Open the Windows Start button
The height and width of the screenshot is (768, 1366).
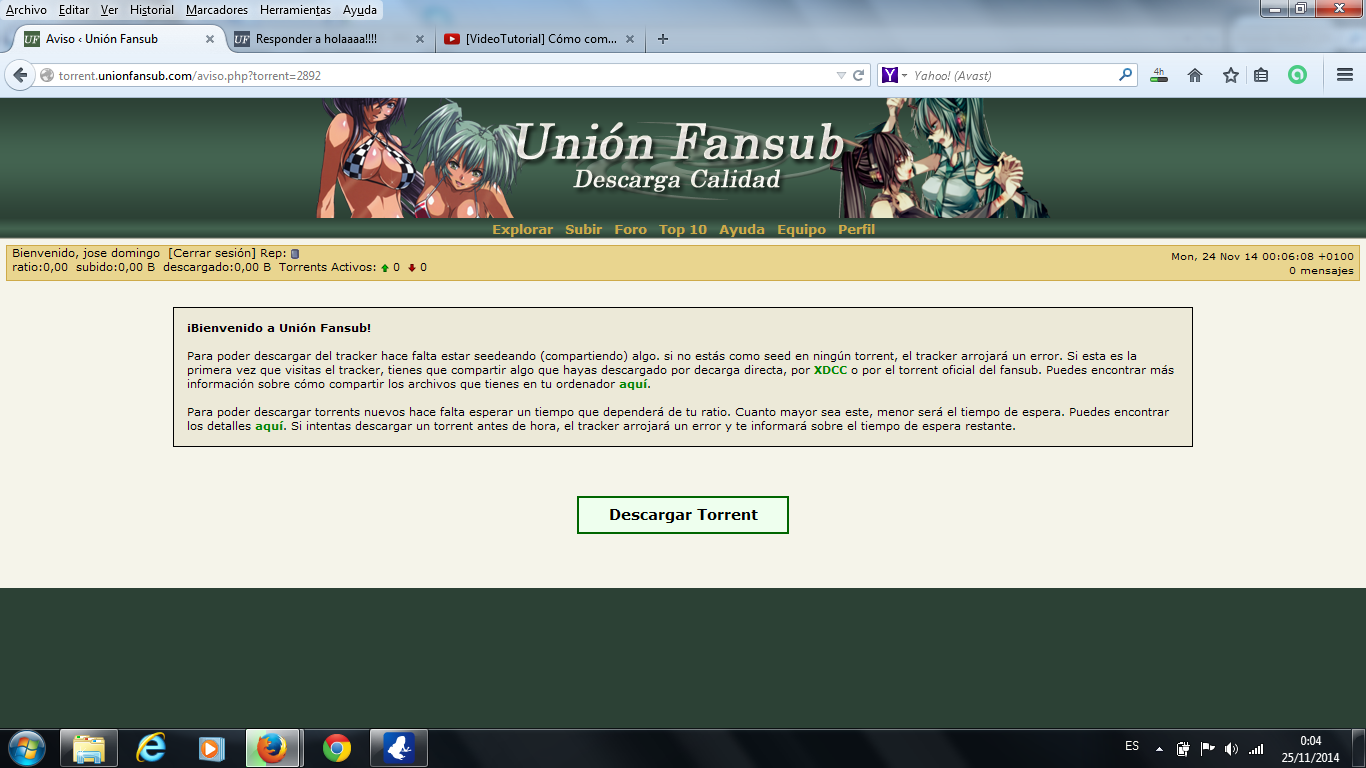(x=27, y=748)
